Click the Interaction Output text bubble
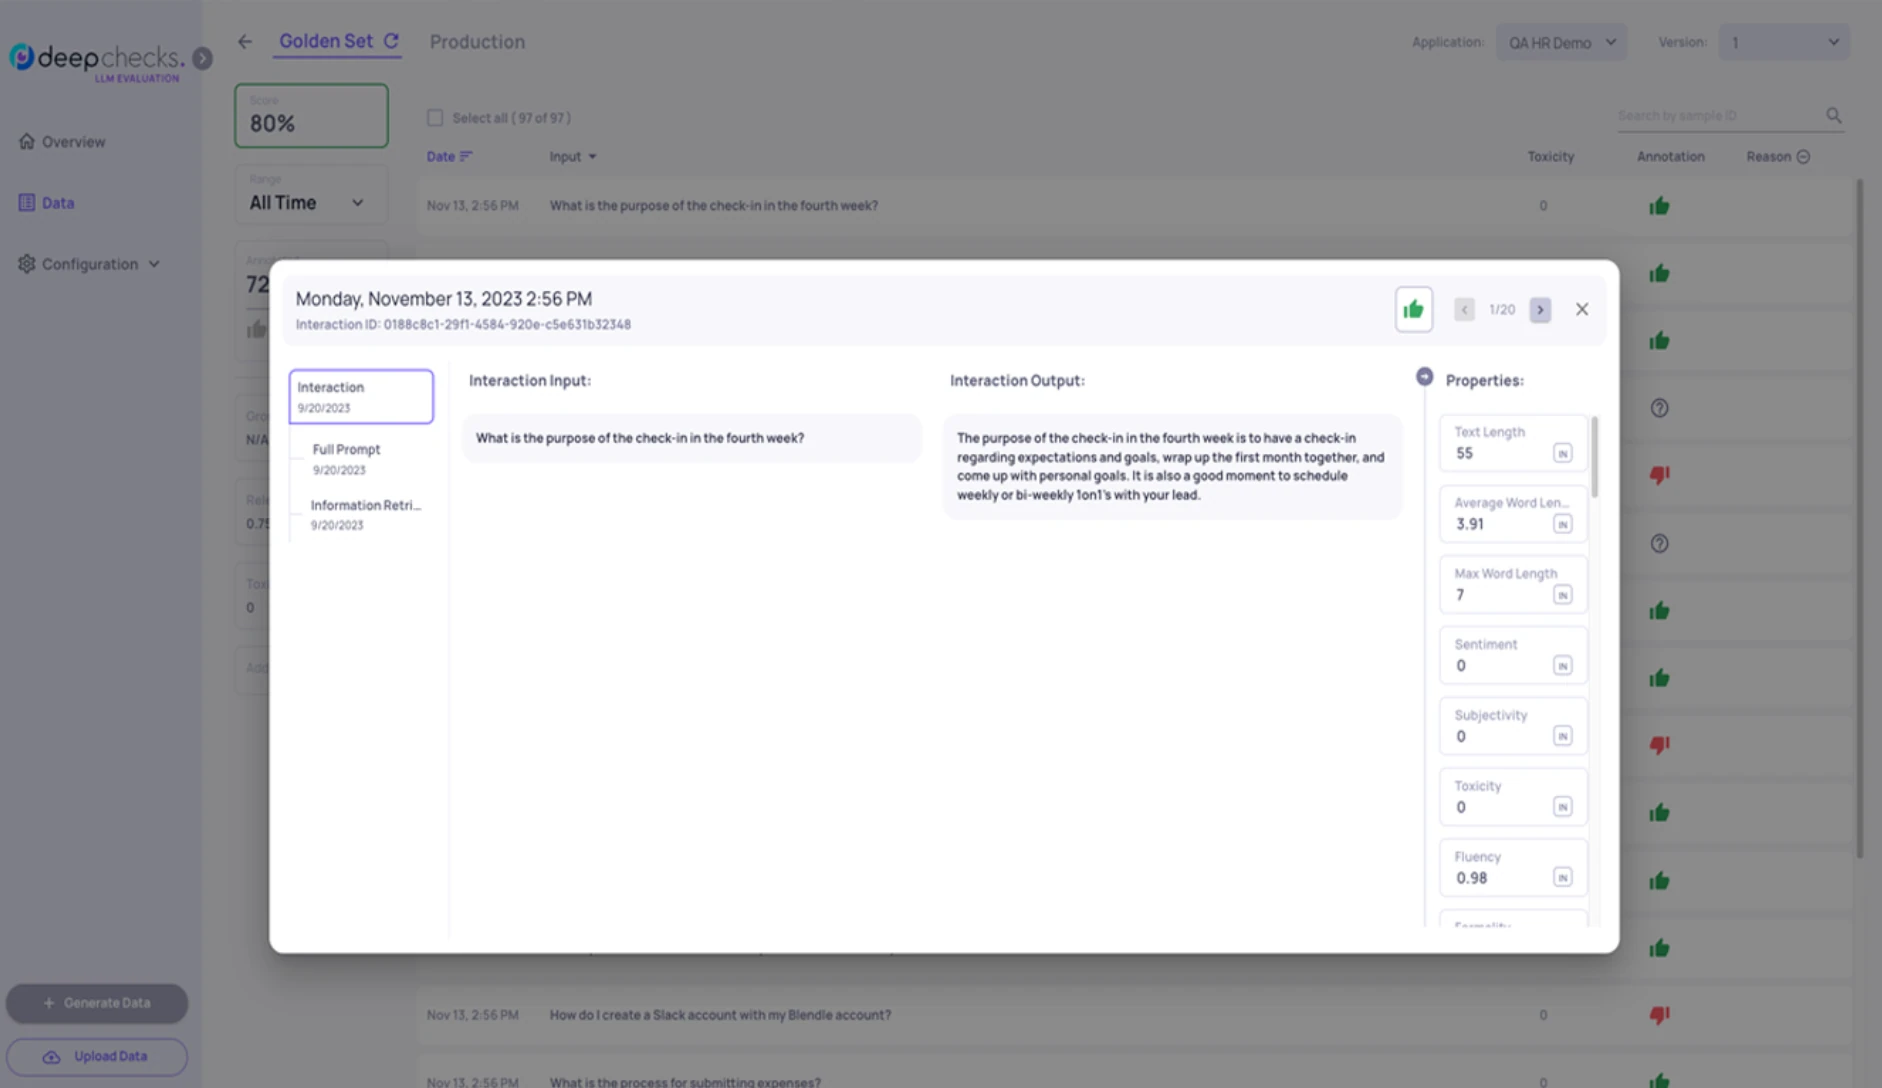This screenshot has width=1882, height=1088. pyautogui.click(x=1172, y=467)
